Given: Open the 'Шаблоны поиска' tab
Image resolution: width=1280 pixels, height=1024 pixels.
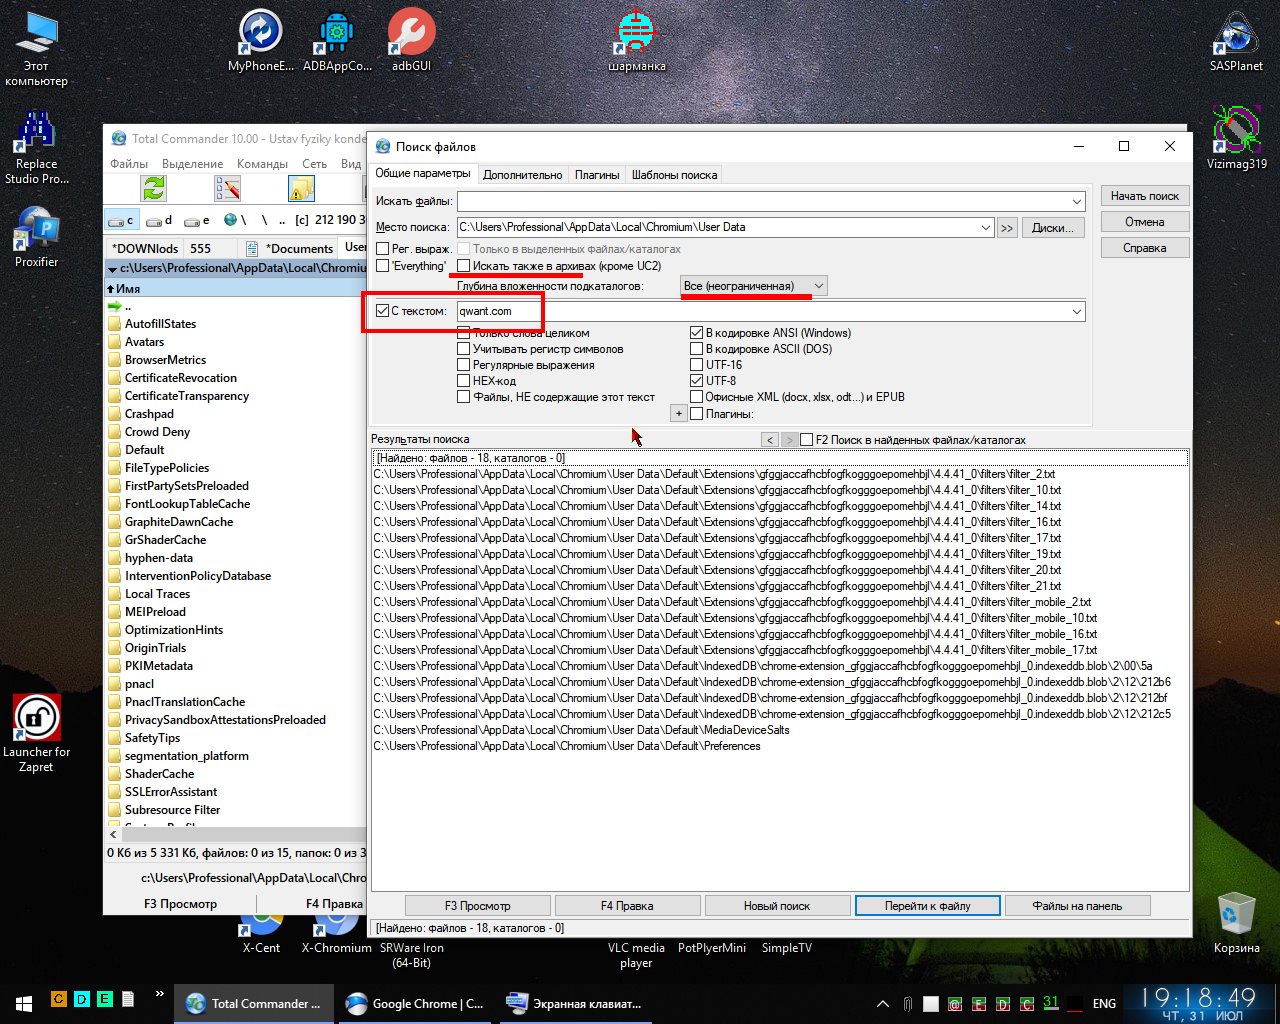Looking at the screenshot, I should pyautogui.click(x=674, y=175).
